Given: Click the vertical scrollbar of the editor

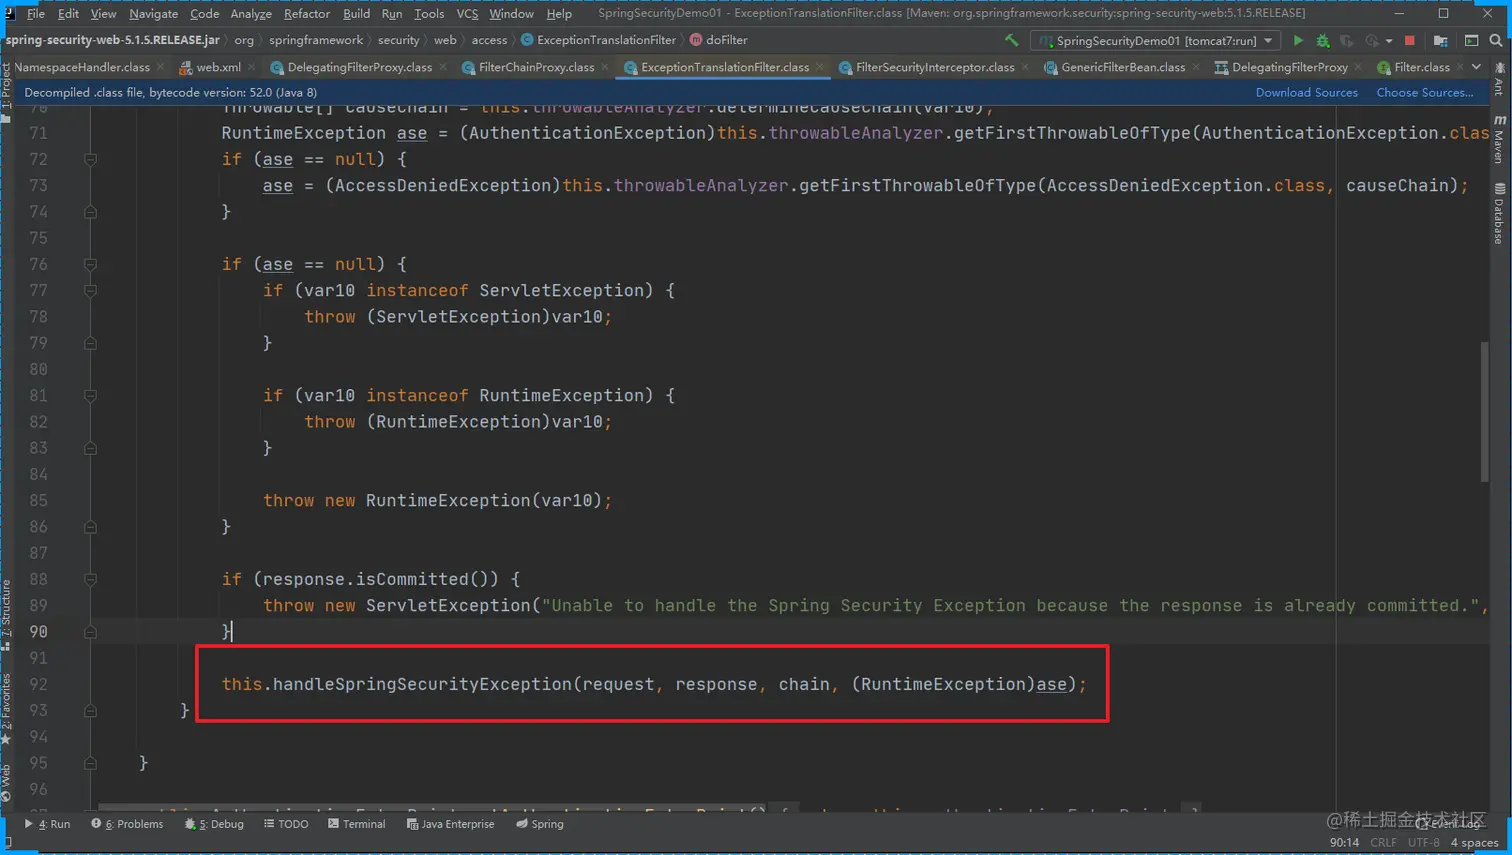Looking at the screenshot, I should tap(1485, 412).
